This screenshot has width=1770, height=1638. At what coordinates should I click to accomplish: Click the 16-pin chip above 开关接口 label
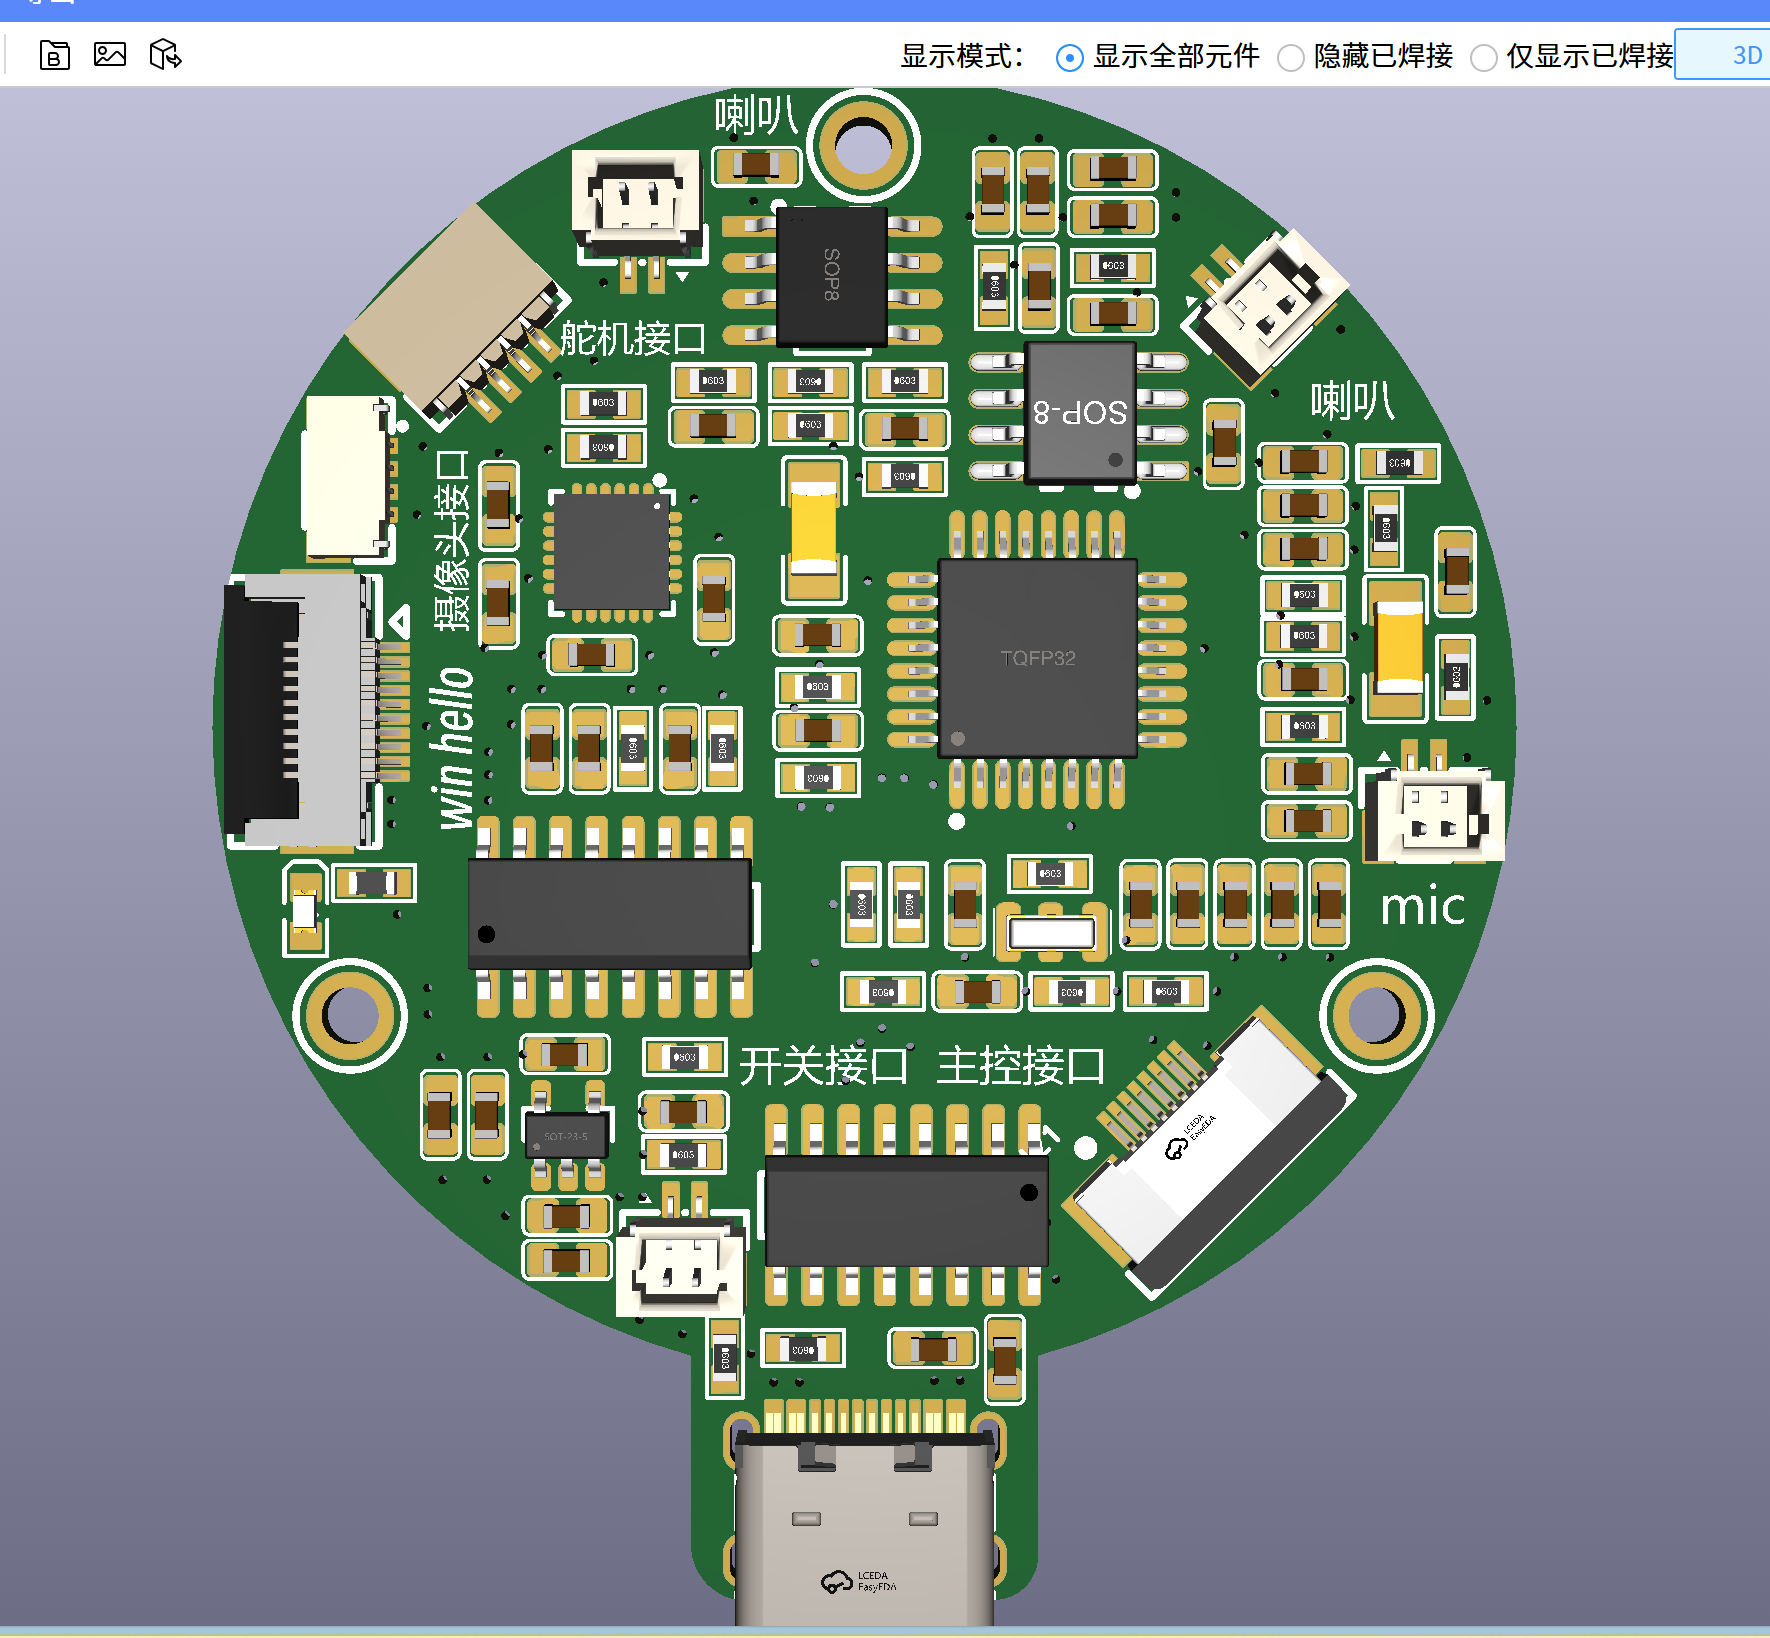(610, 914)
